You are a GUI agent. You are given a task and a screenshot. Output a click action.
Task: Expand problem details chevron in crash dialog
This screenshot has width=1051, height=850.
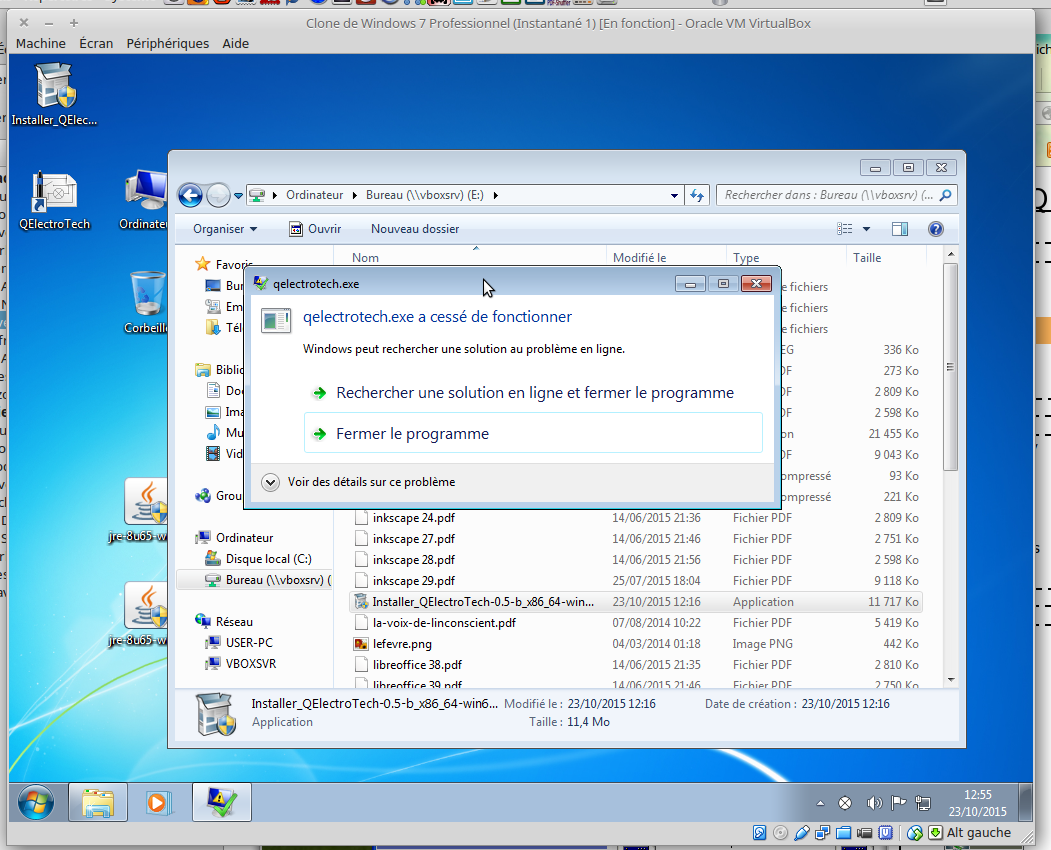click(x=270, y=482)
